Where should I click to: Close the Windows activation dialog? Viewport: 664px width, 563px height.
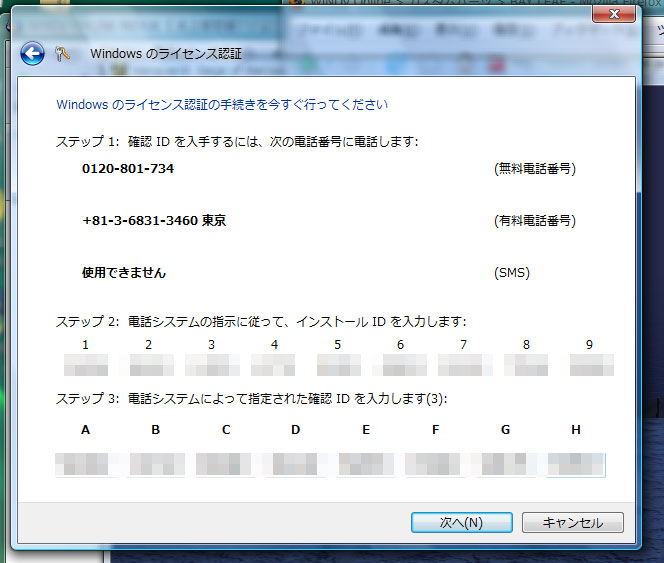pyautogui.click(x=614, y=14)
